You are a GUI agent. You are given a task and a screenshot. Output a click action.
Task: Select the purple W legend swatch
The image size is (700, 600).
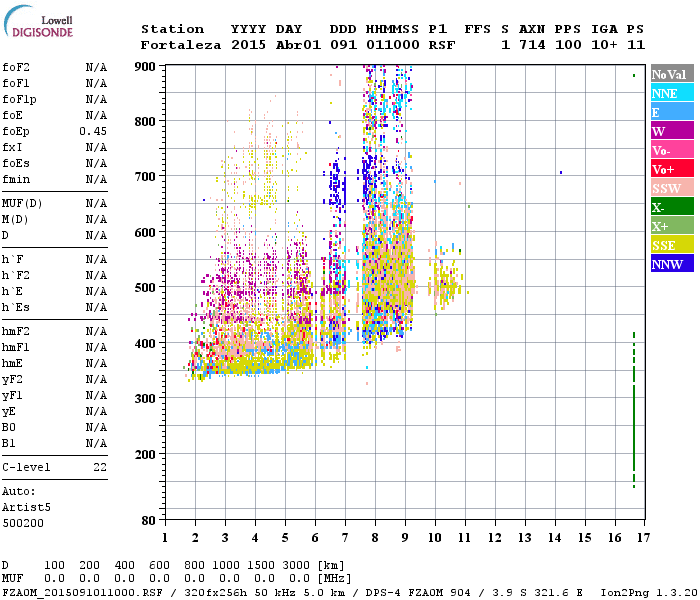click(671, 131)
